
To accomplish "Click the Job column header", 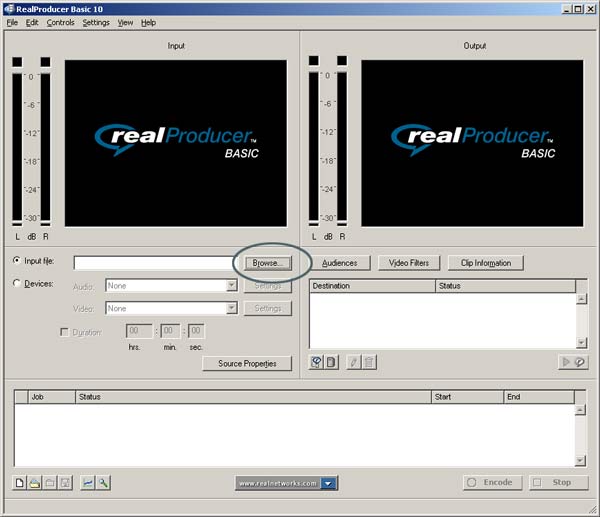I will pos(52,397).
